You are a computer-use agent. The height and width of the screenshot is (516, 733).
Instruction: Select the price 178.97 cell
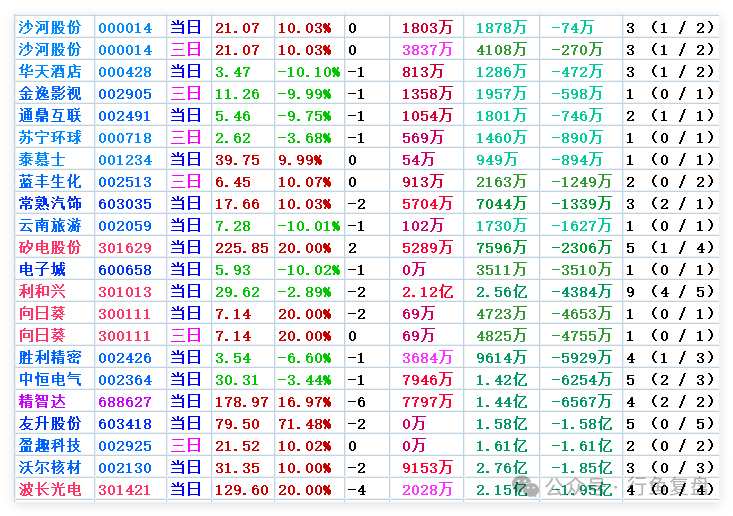[x=242, y=402]
